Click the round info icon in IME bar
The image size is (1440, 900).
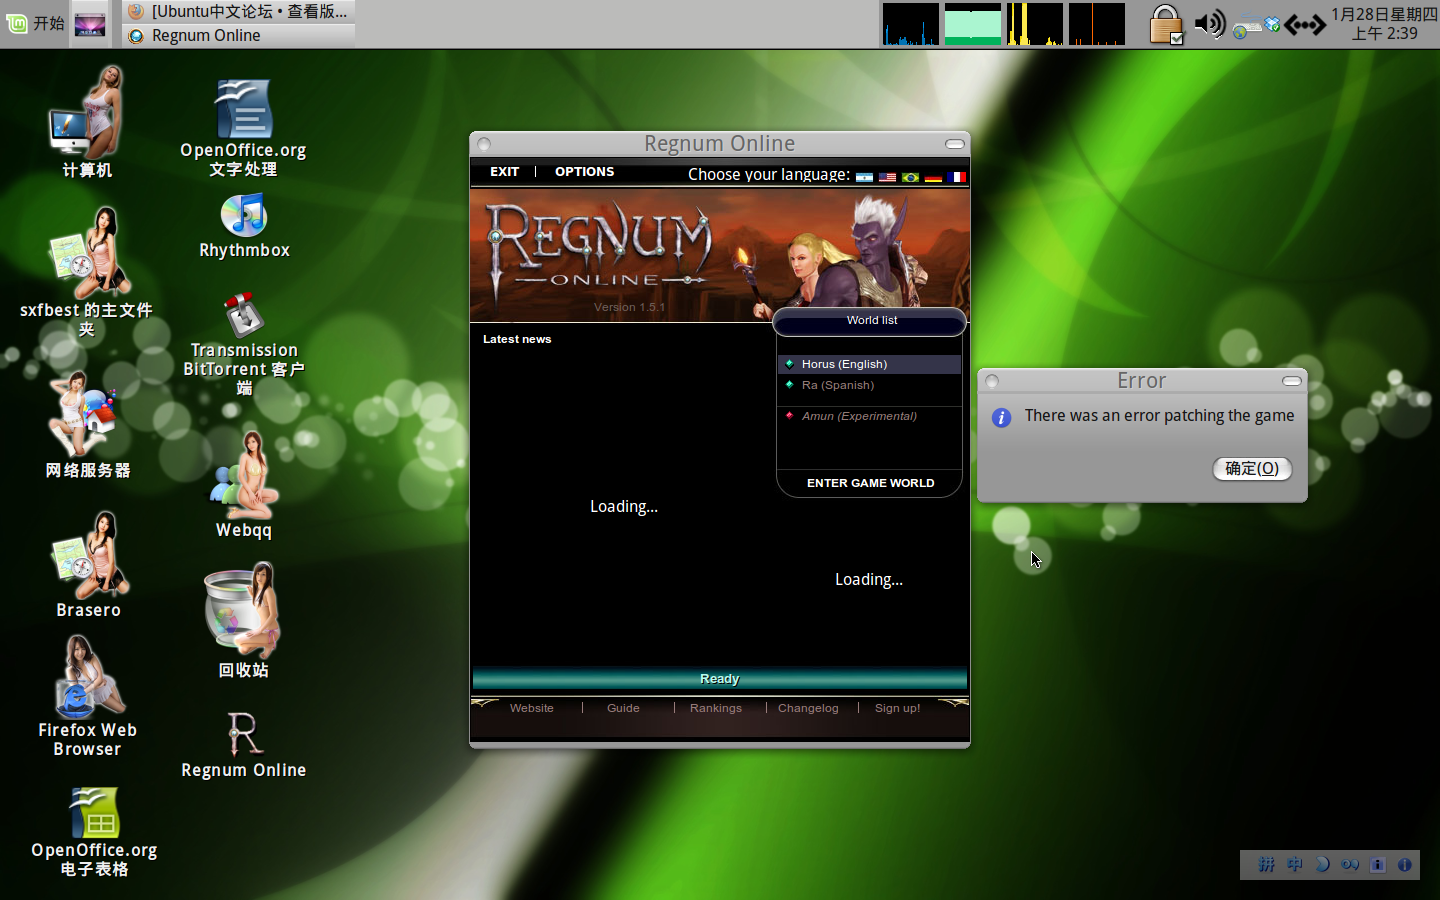pos(1405,864)
